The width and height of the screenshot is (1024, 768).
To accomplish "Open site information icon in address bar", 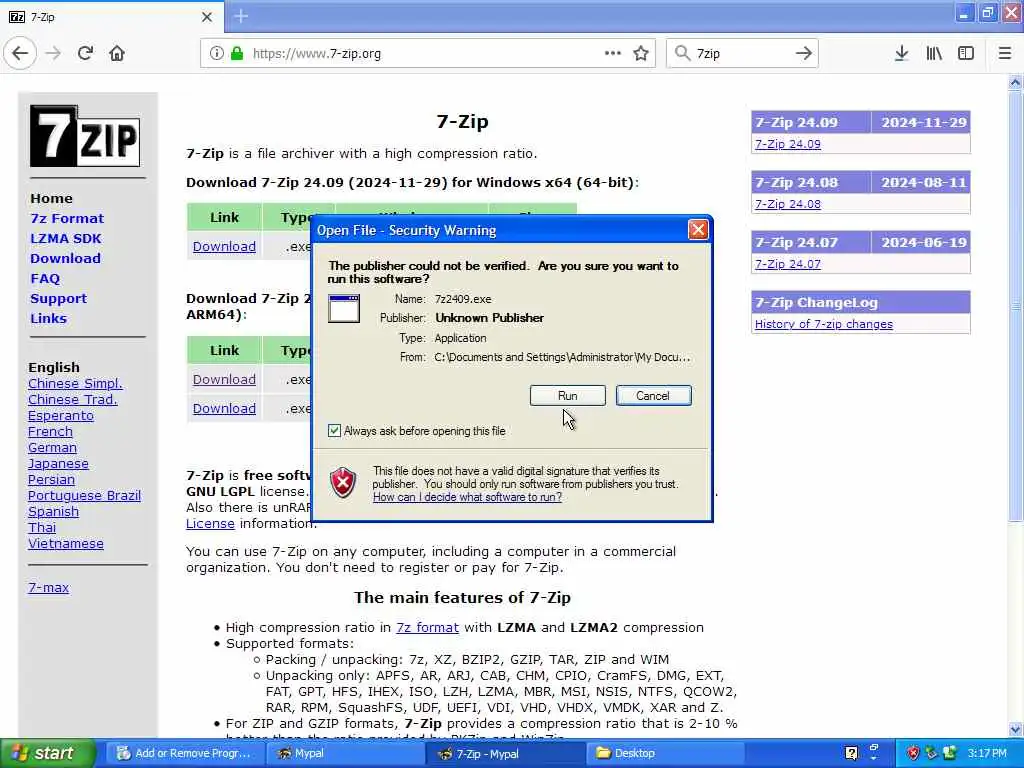I will [217, 53].
